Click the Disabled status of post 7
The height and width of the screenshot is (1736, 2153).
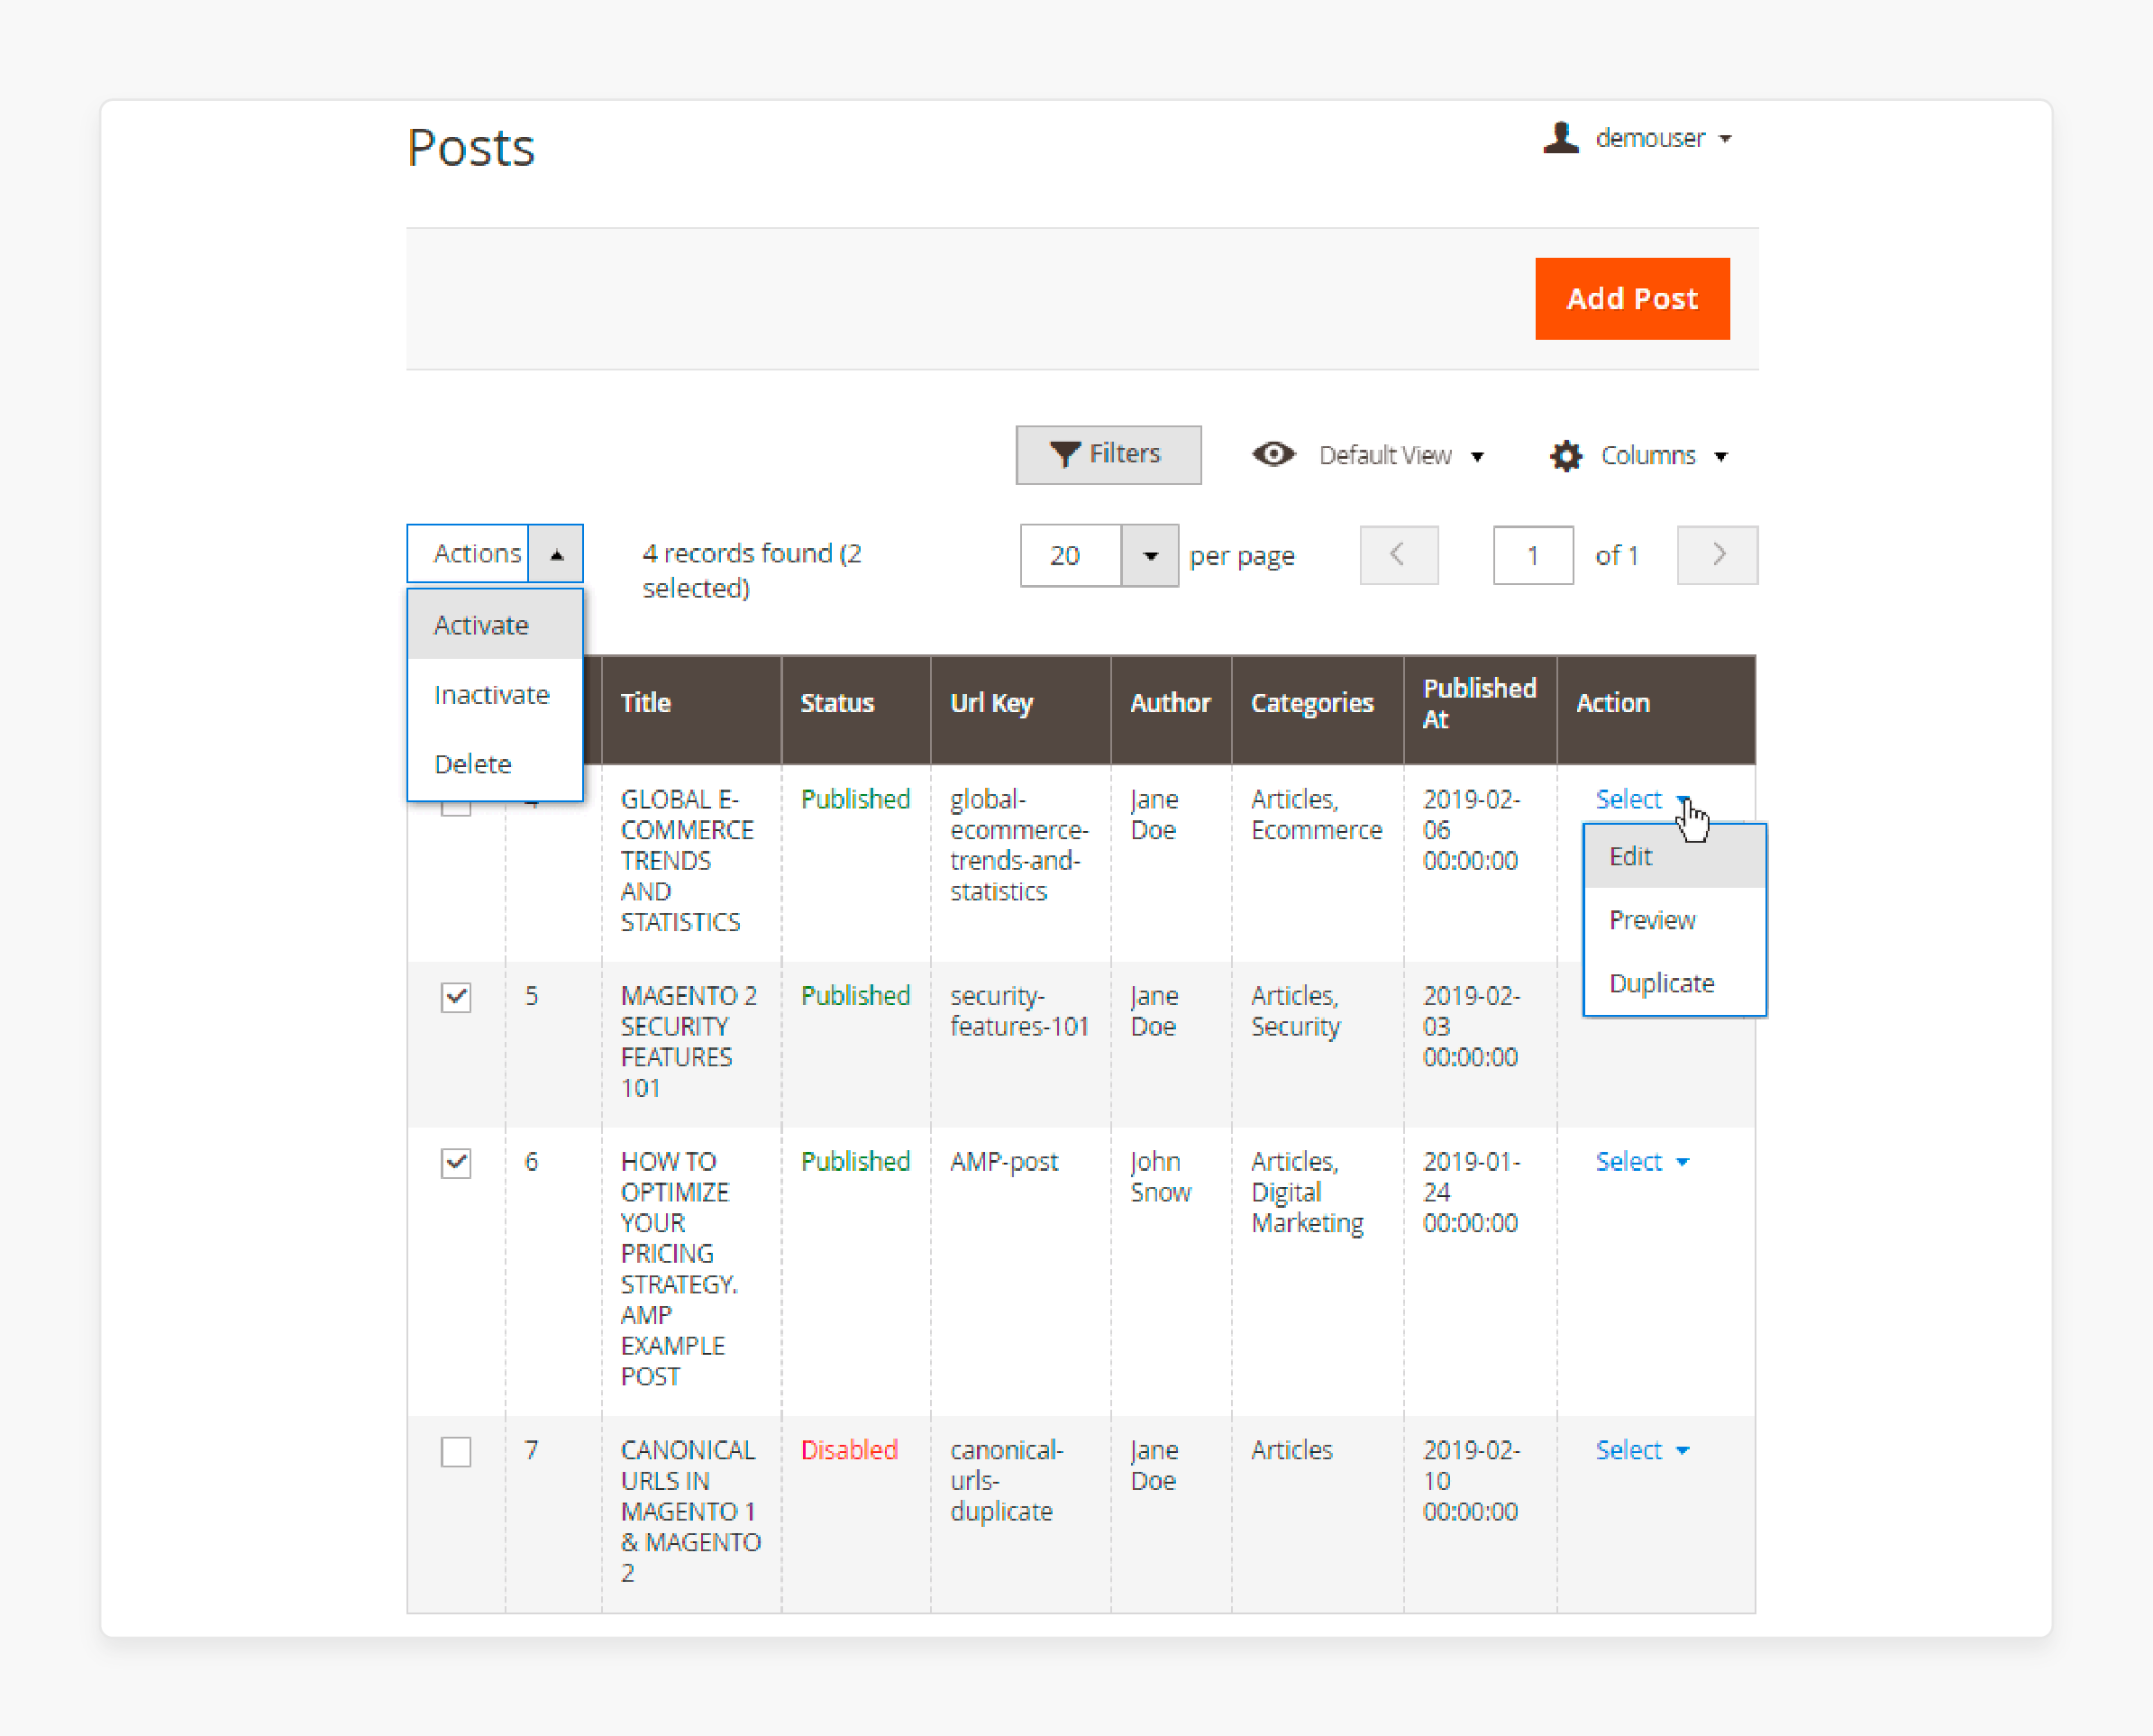[849, 1450]
